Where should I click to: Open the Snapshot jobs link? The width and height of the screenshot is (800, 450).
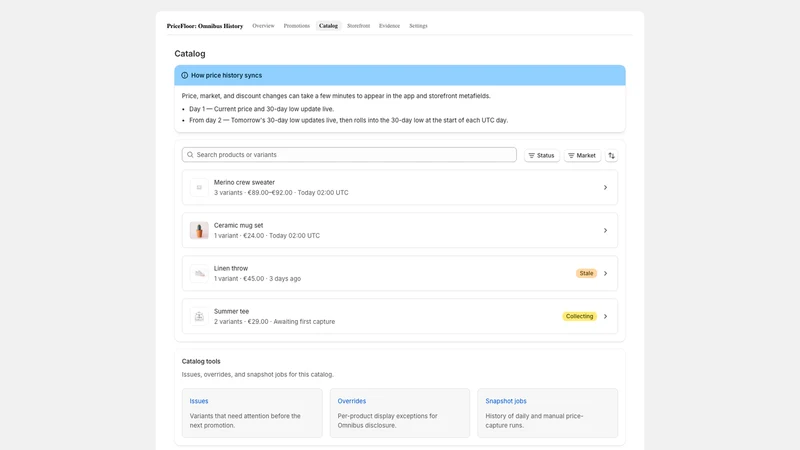click(x=506, y=401)
